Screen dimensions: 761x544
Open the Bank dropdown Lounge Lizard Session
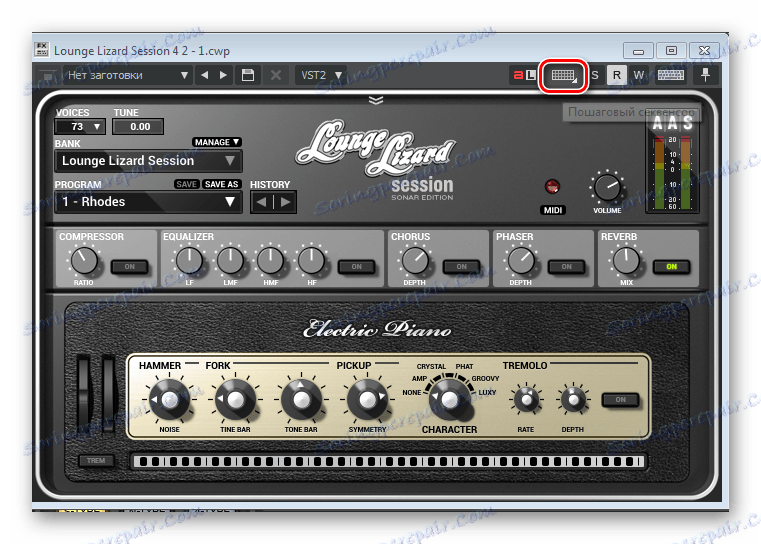point(148,161)
